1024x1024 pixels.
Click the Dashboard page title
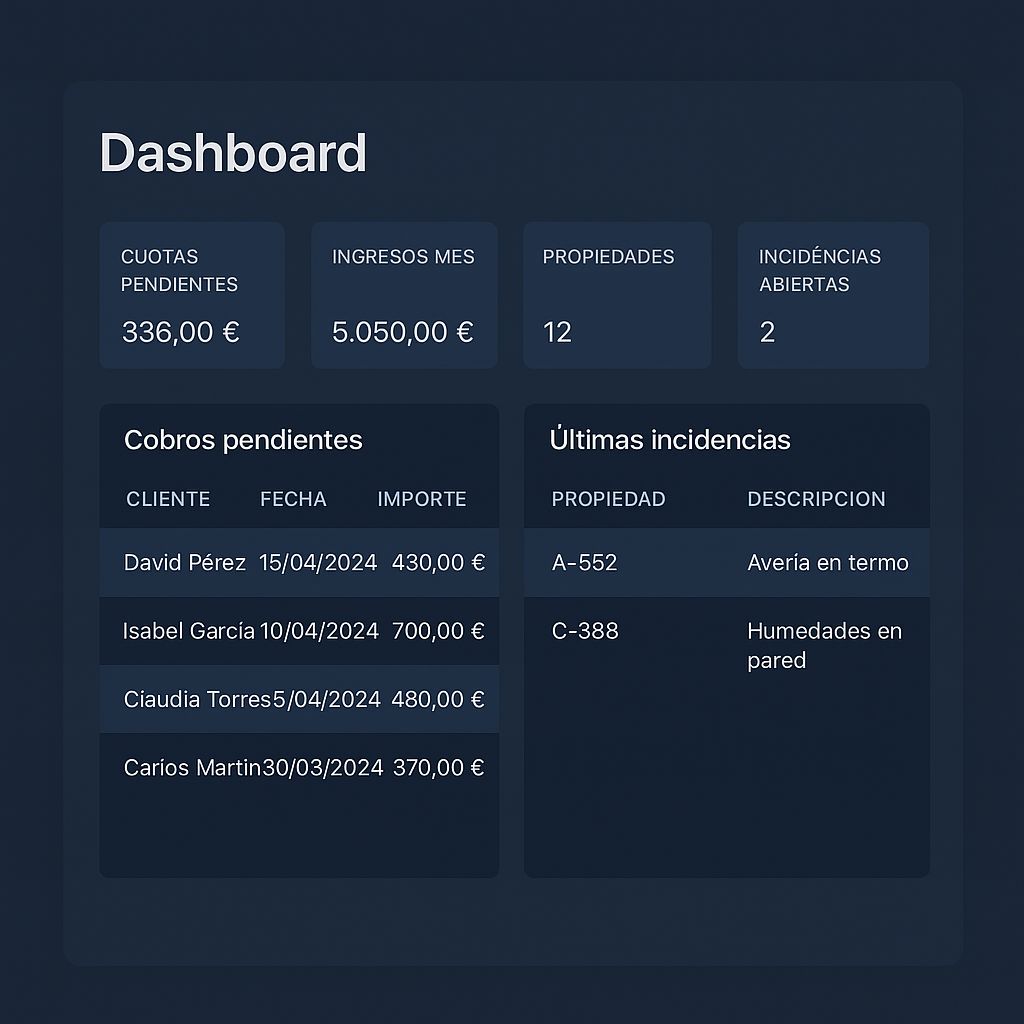click(233, 154)
